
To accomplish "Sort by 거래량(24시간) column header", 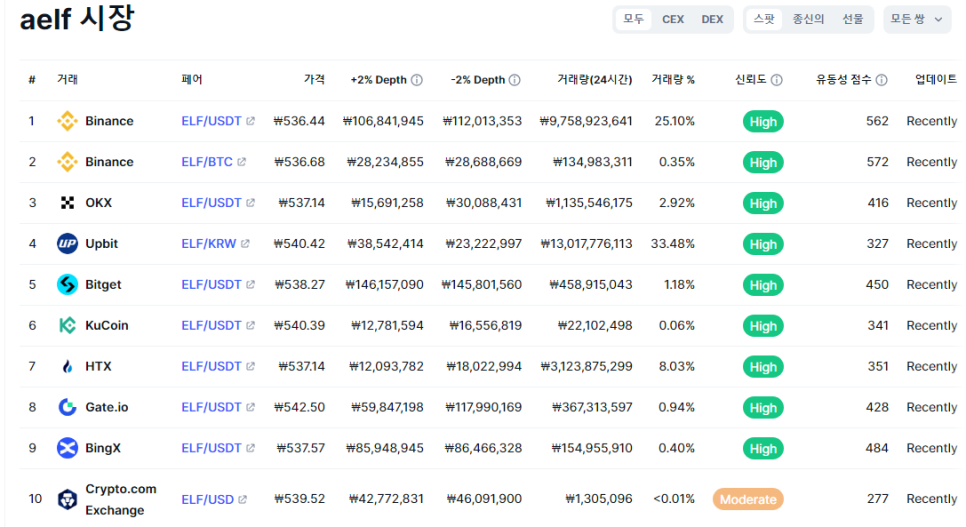I will (x=595, y=80).
